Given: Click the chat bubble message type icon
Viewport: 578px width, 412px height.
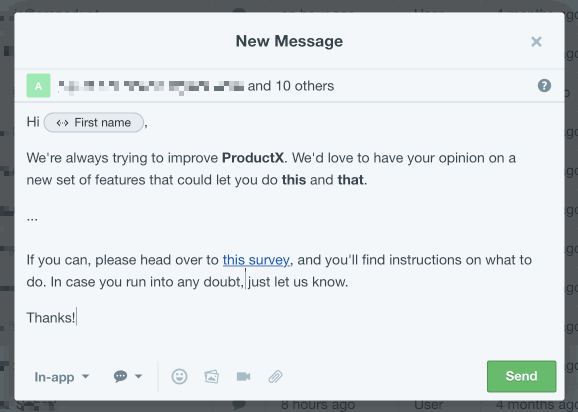Looking at the screenshot, I should tap(120, 376).
